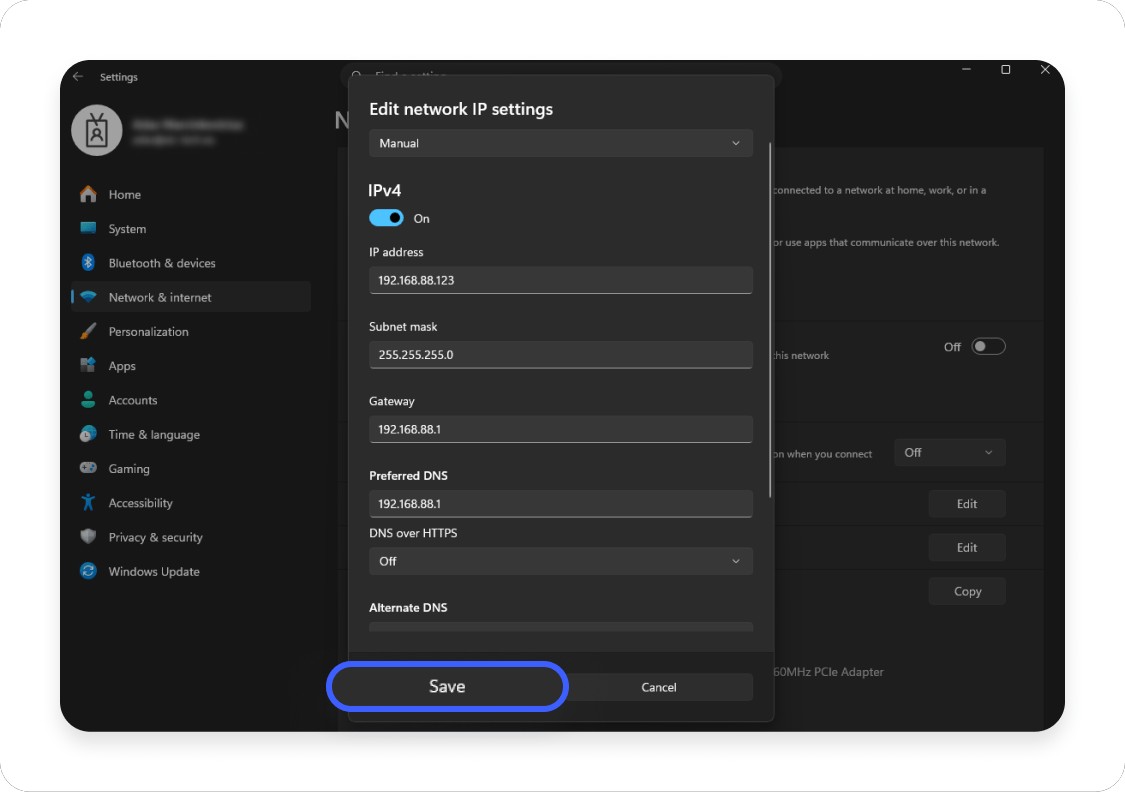This screenshot has height=792, width=1125.
Task: Open Accessibility settings
Action: [x=191, y=503]
